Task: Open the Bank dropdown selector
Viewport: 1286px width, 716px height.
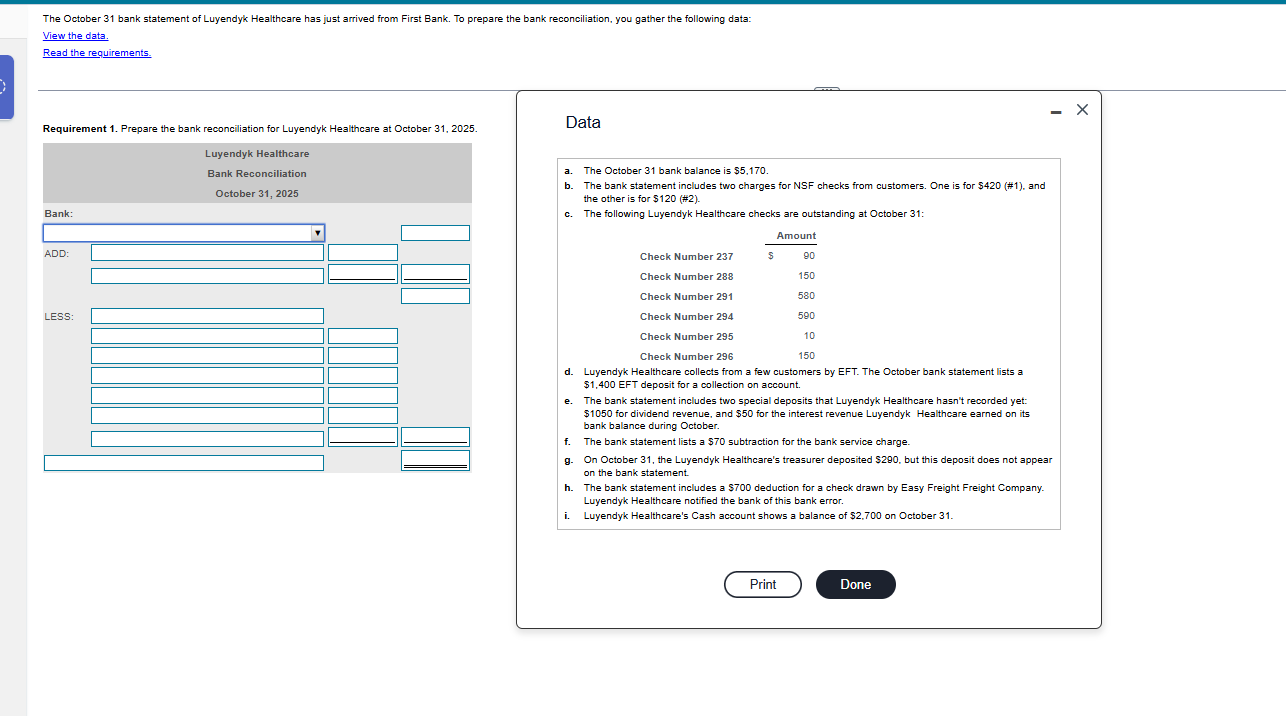Action: click(317, 232)
